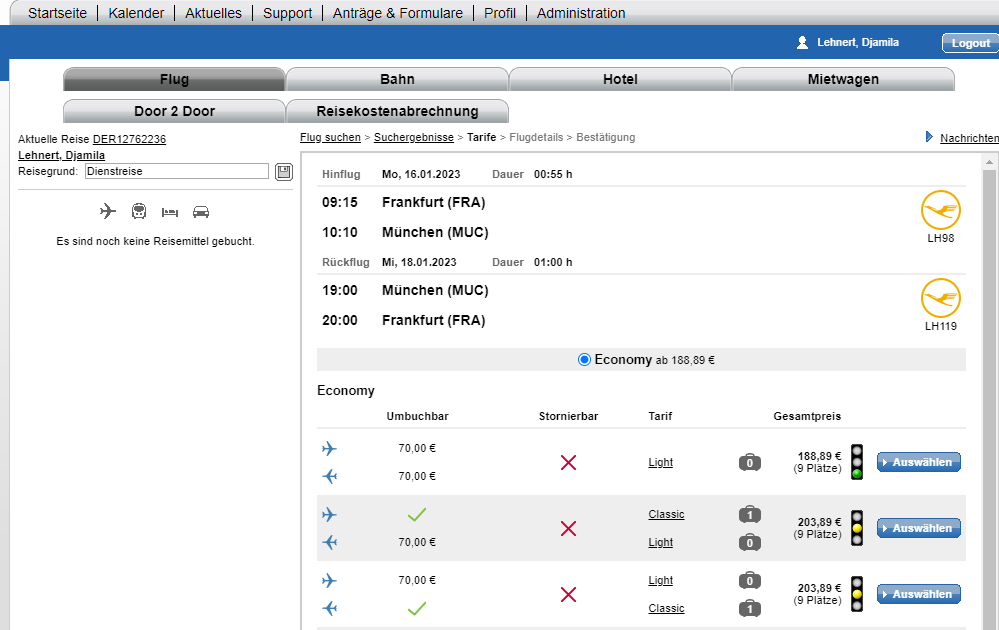Click the hotel bed icon in trip summary
The image size is (999, 630).
click(x=169, y=212)
